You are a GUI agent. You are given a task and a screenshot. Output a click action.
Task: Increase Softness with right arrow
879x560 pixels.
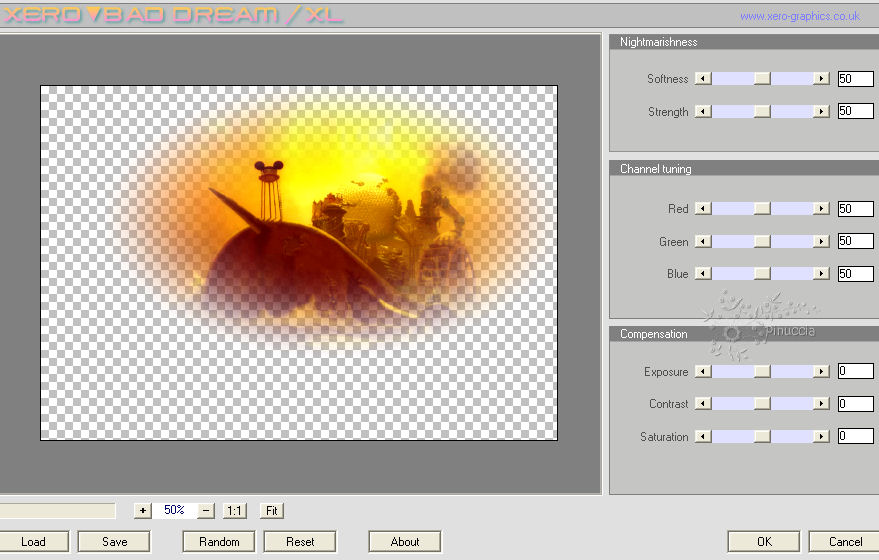(x=821, y=78)
